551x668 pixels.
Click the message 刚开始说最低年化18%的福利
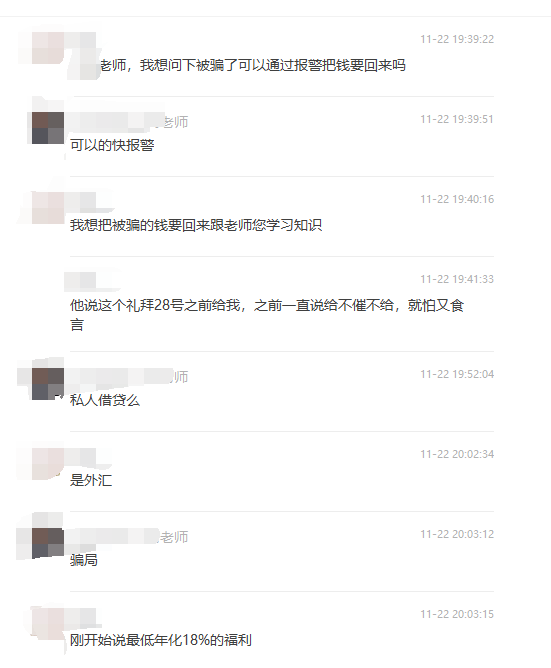161,640
